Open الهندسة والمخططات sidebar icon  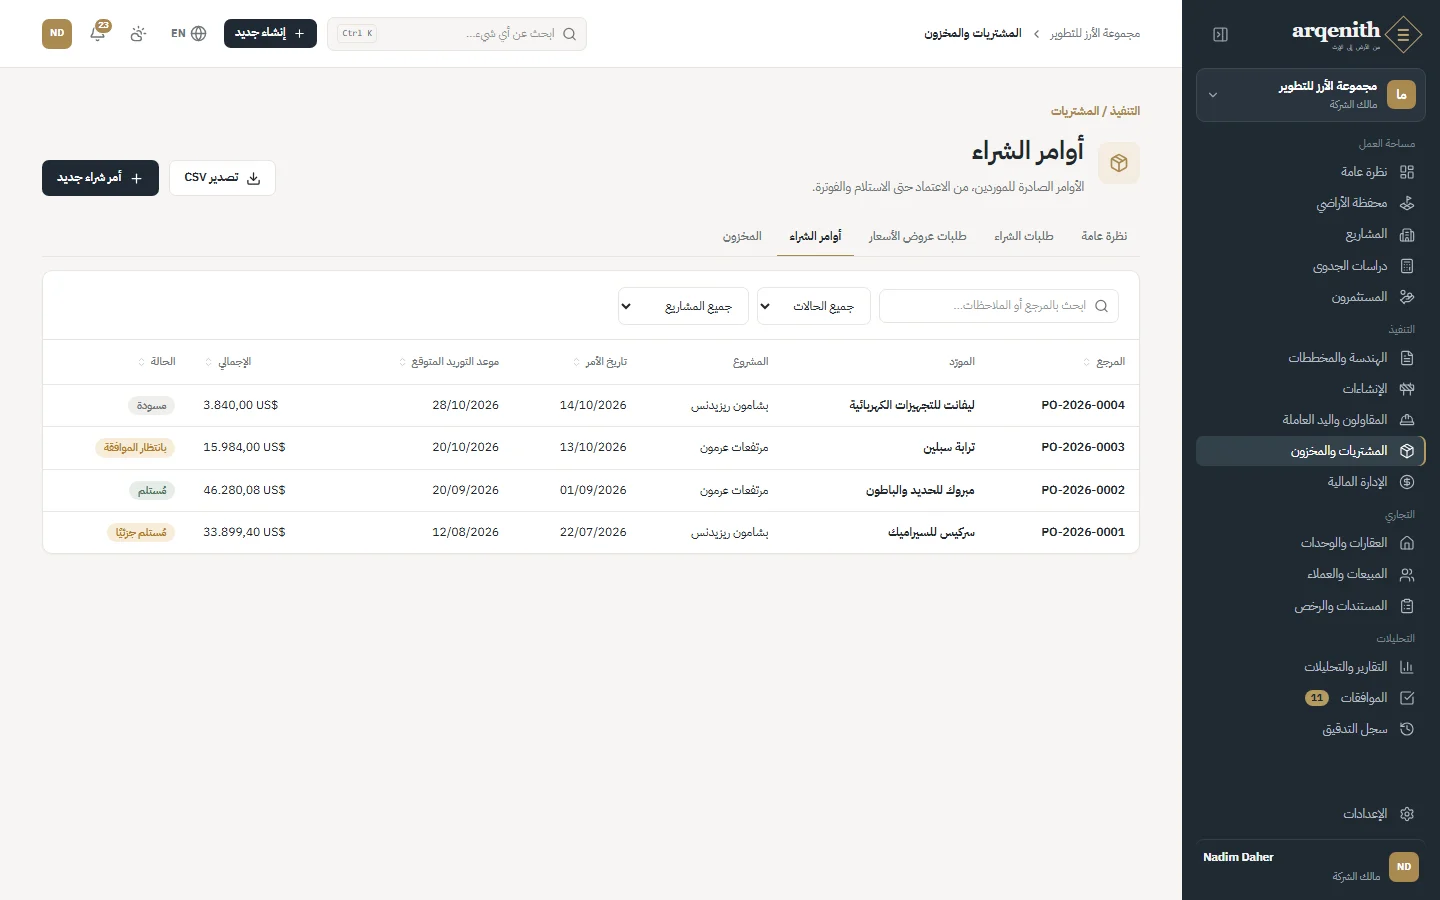(1407, 358)
